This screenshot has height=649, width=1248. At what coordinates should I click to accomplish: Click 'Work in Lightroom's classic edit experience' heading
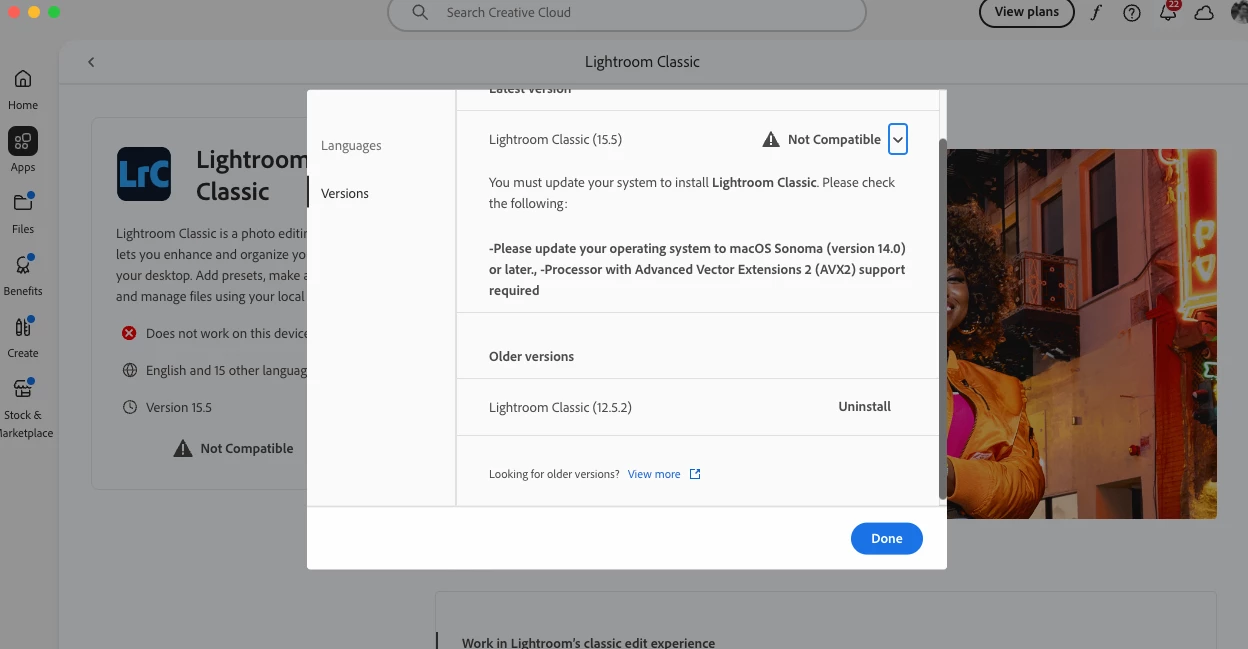click(x=588, y=642)
